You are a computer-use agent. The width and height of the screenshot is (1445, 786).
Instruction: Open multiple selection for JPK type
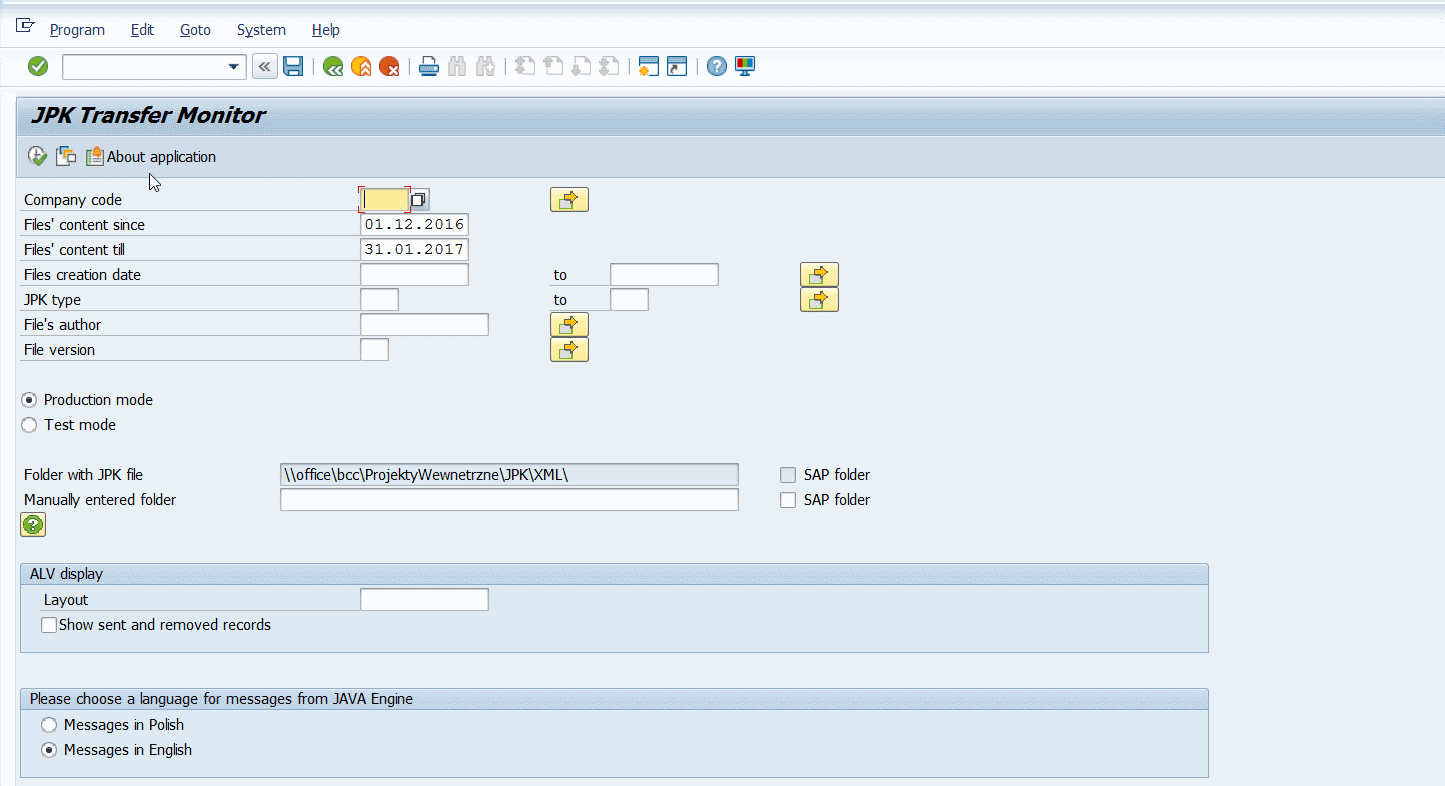819,300
